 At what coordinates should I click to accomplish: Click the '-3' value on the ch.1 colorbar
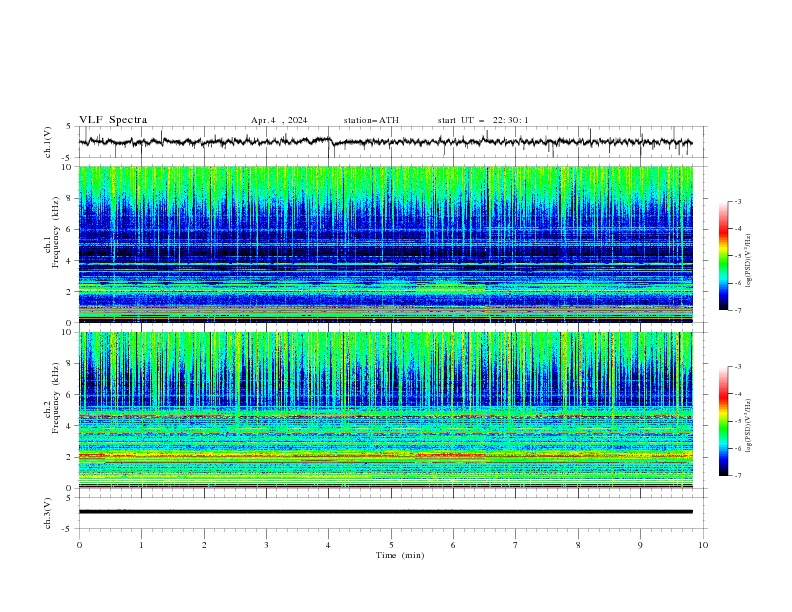point(737,201)
